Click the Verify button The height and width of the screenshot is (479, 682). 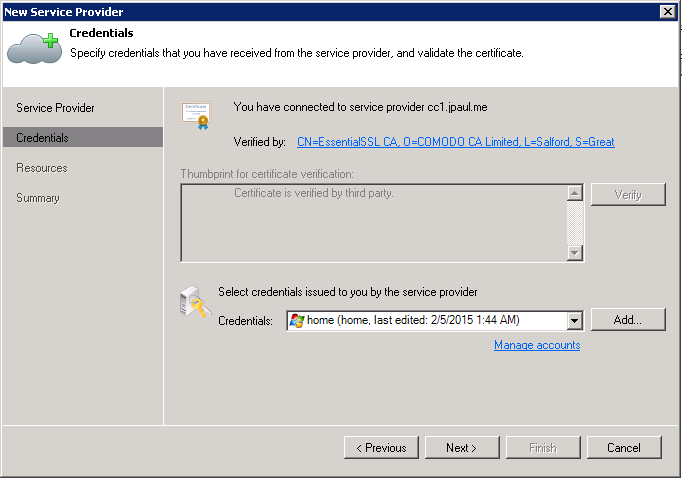tap(628, 194)
